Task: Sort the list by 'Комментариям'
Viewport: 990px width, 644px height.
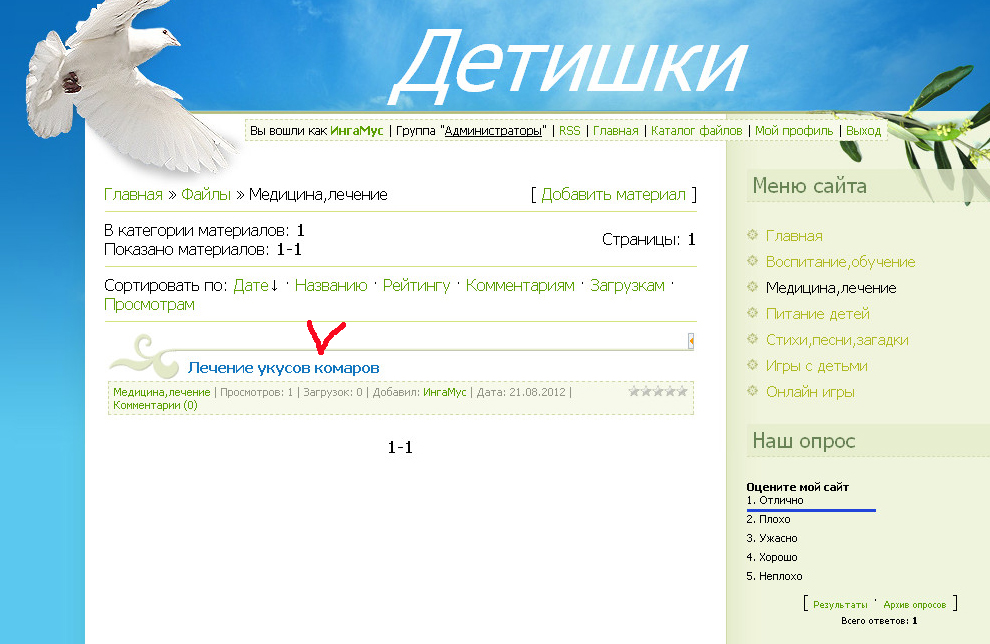Action: (520, 286)
